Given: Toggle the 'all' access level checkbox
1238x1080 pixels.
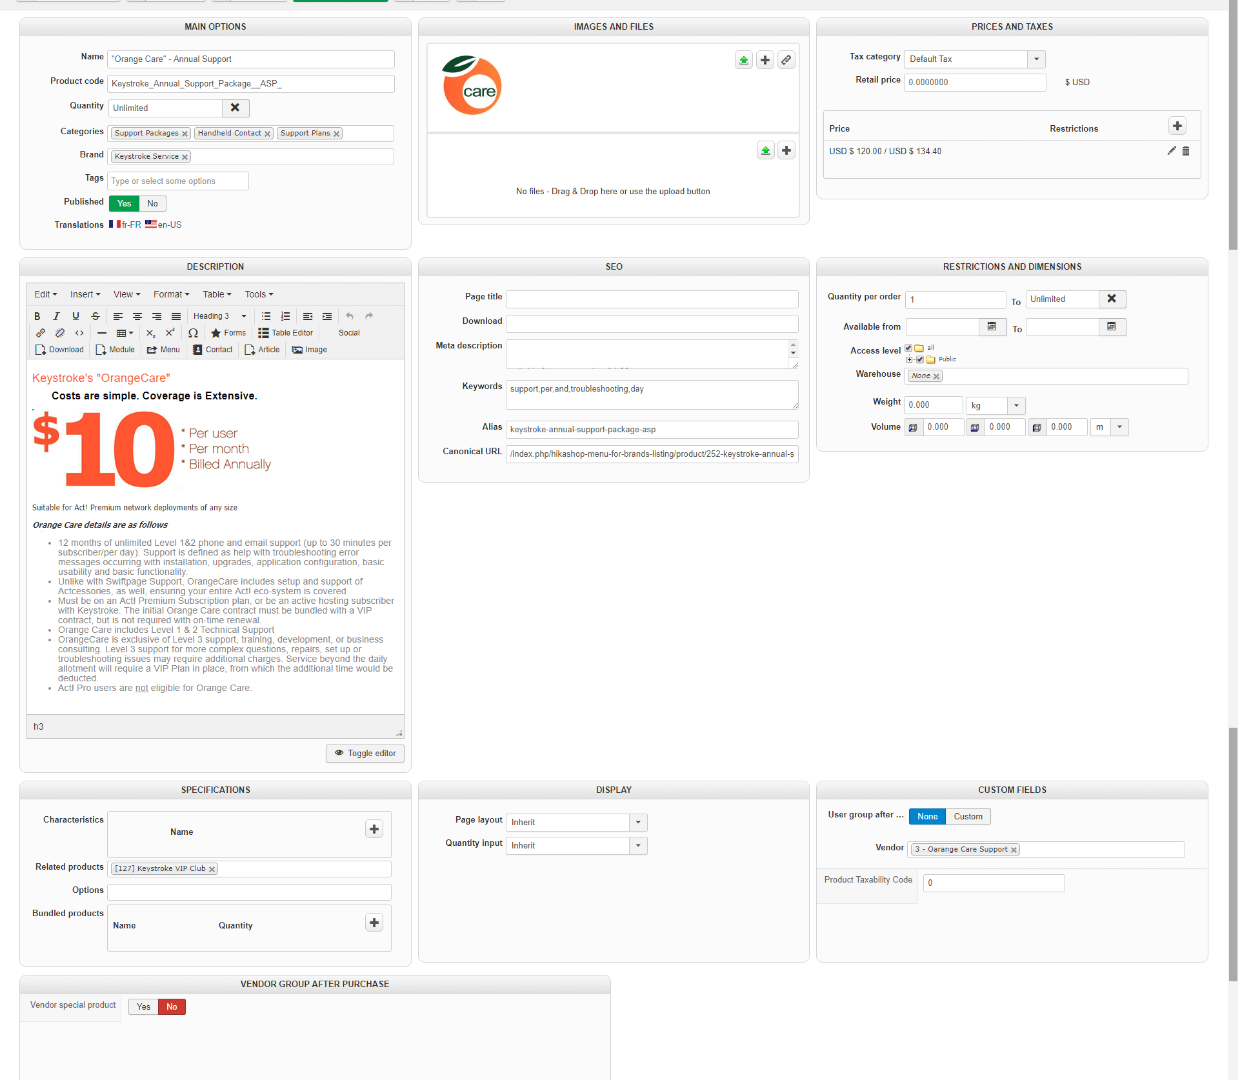Looking at the screenshot, I should (908, 348).
